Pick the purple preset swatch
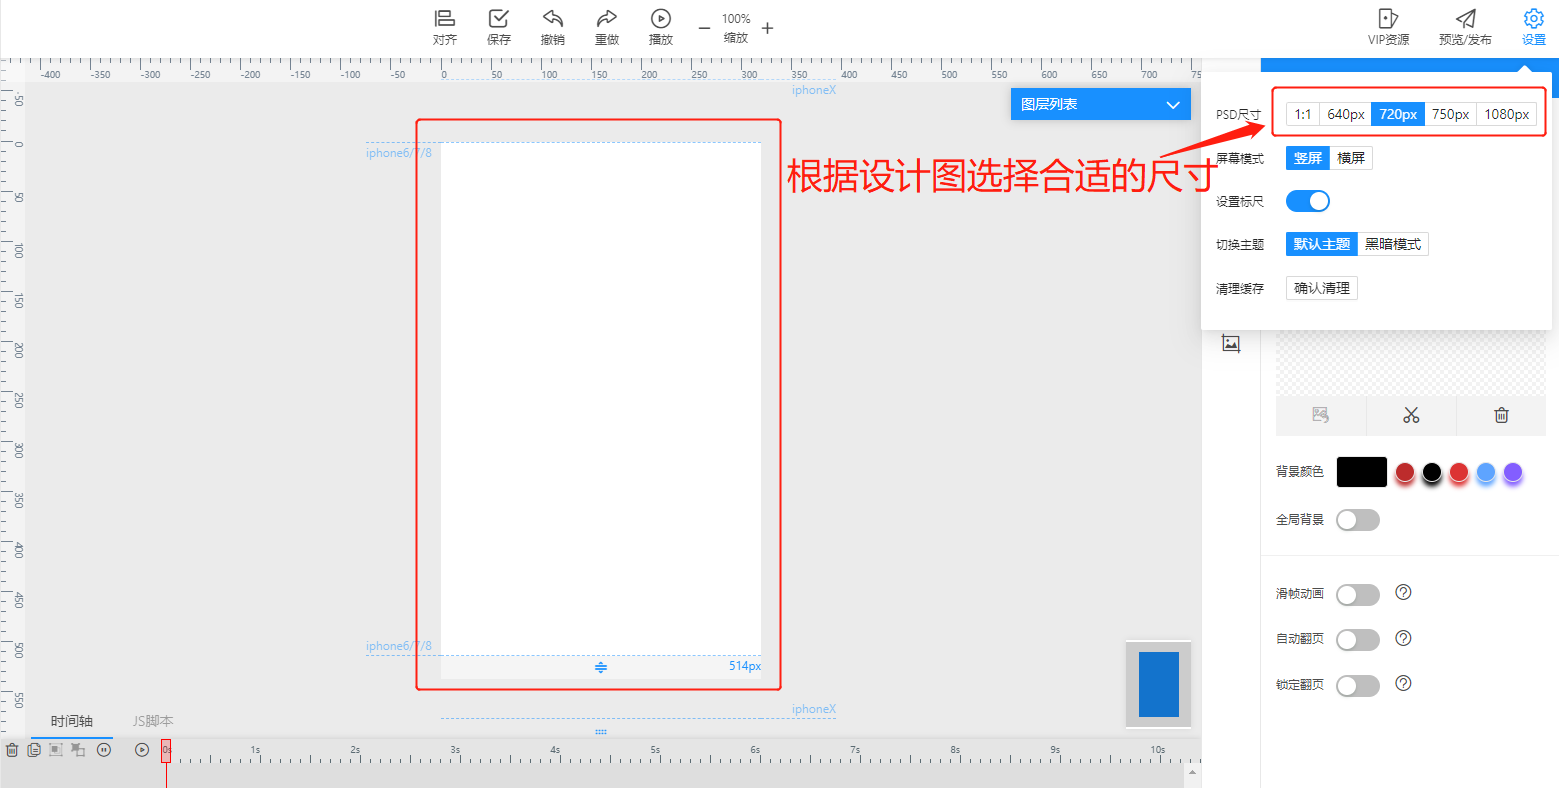 click(1513, 472)
